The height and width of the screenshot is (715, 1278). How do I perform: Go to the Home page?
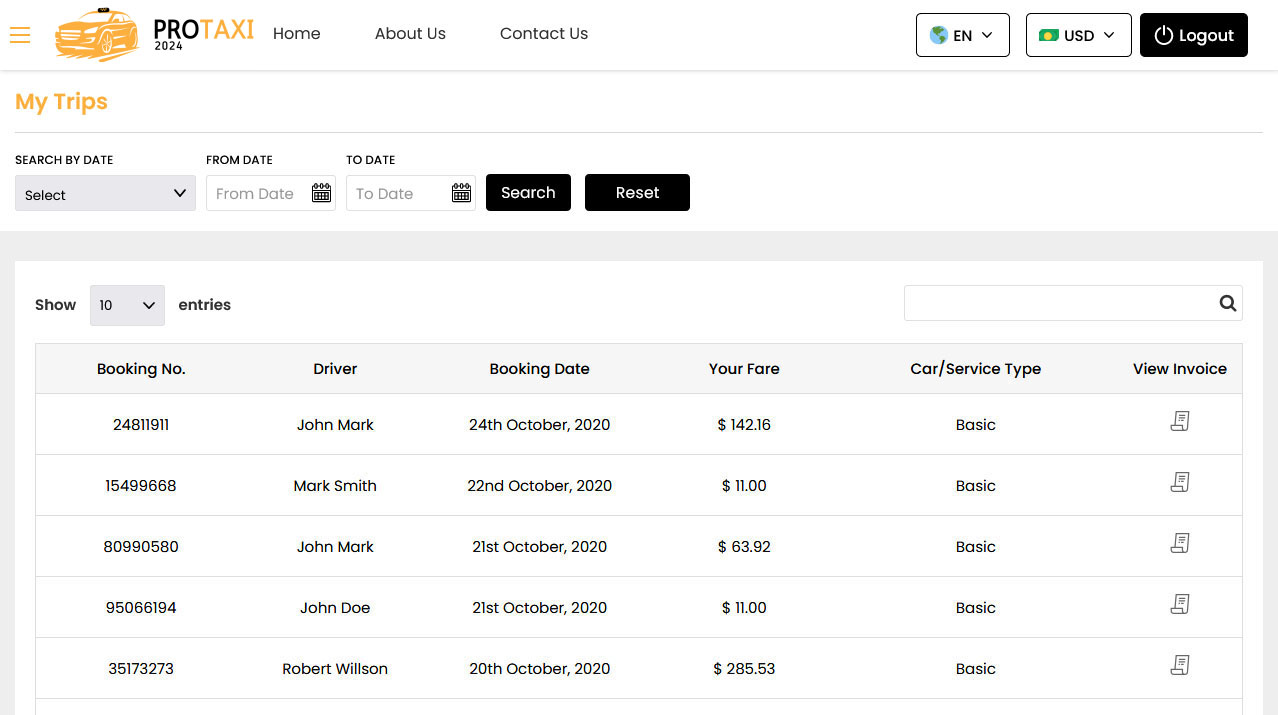coord(297,33)
